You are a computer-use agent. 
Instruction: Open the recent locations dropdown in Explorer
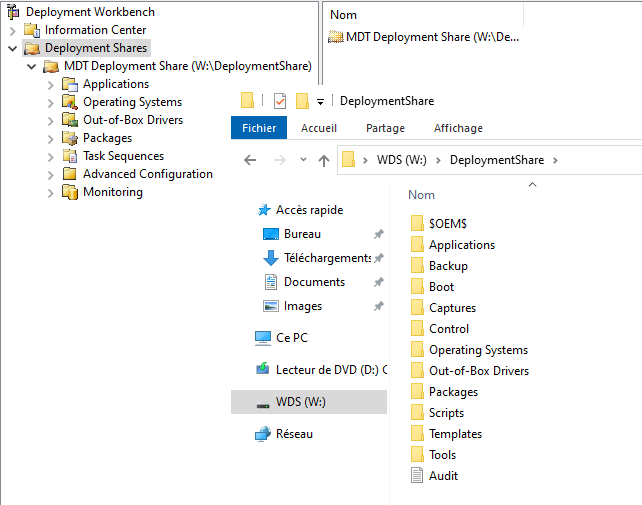(x=303, y=160)
